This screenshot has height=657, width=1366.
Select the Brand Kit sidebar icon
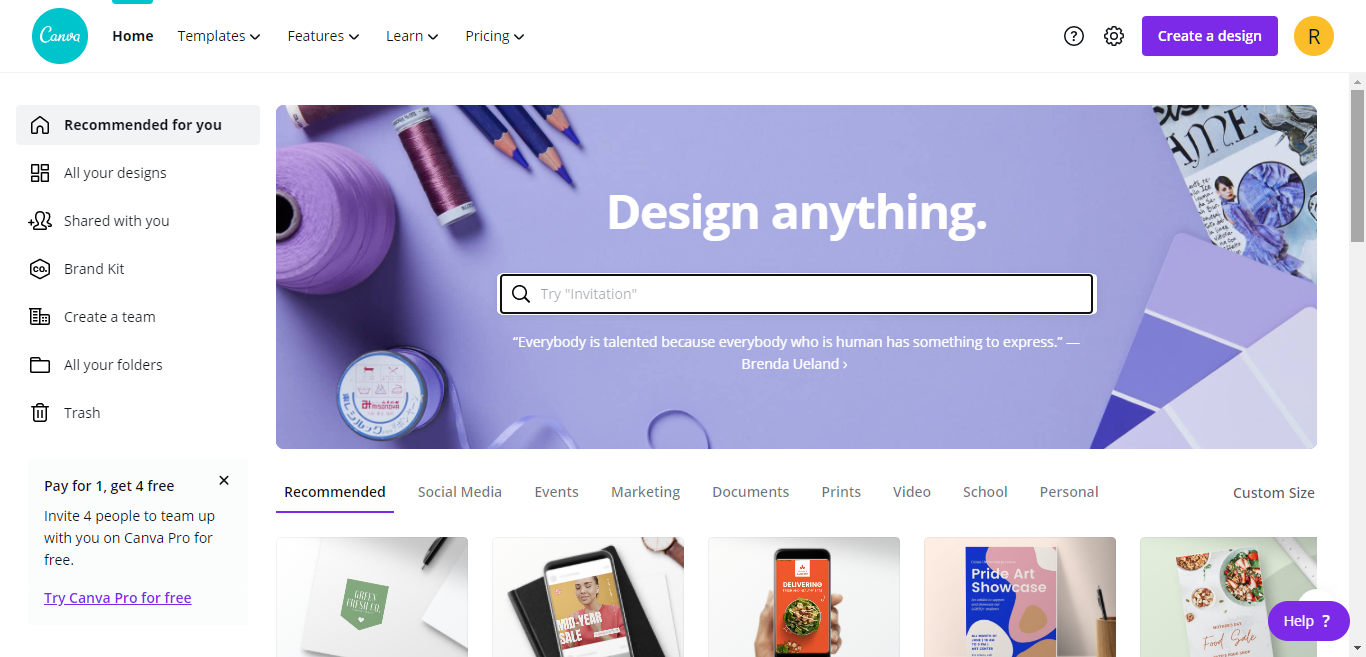[x=40, y=269]
